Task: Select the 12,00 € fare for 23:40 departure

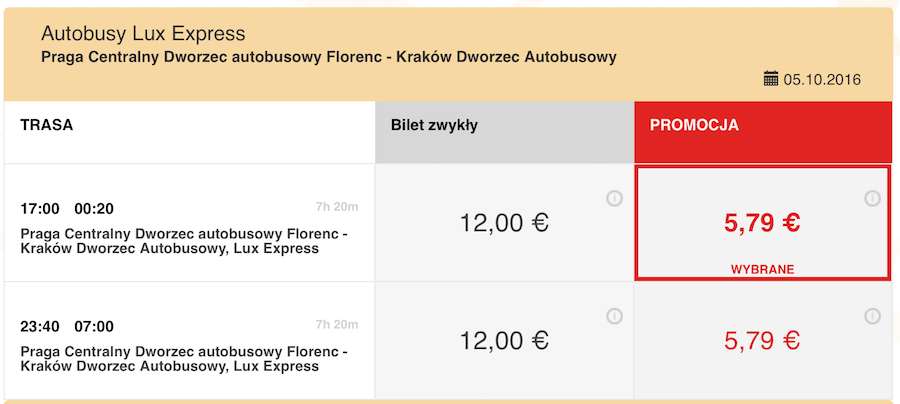Action: pyautogui.click(x=504, y=340)
